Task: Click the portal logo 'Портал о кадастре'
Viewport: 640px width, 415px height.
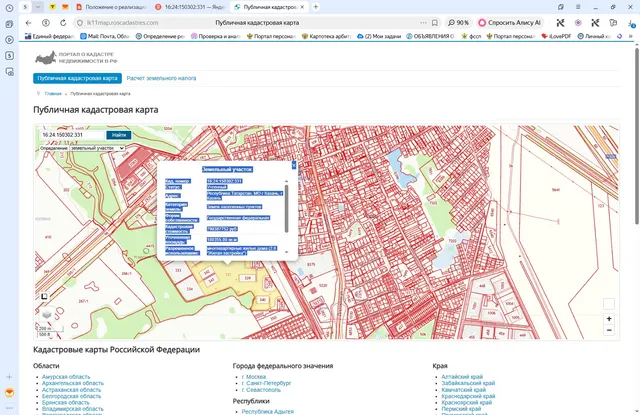Action: (x=76, y=58)
